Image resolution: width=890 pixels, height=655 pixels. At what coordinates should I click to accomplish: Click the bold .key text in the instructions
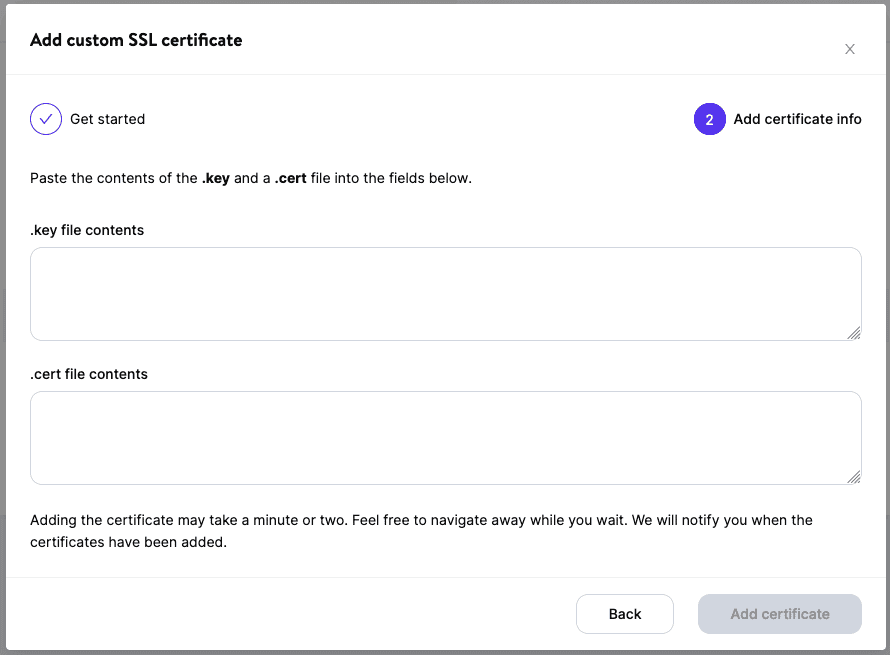click(x=216, y=178)
